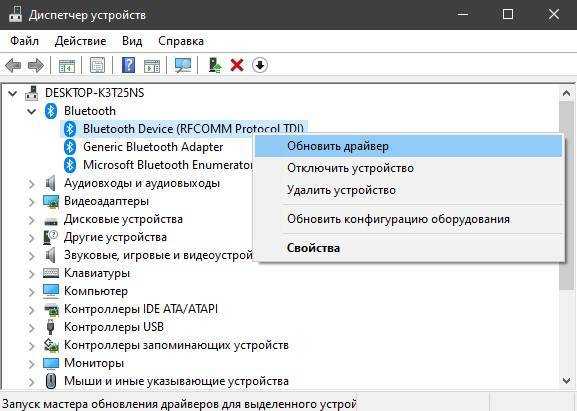Image resolution: width=577 pixels, height=411 pixels.
Task: Click the red X uninstall device icon
Action: click(x=237, y=65)
